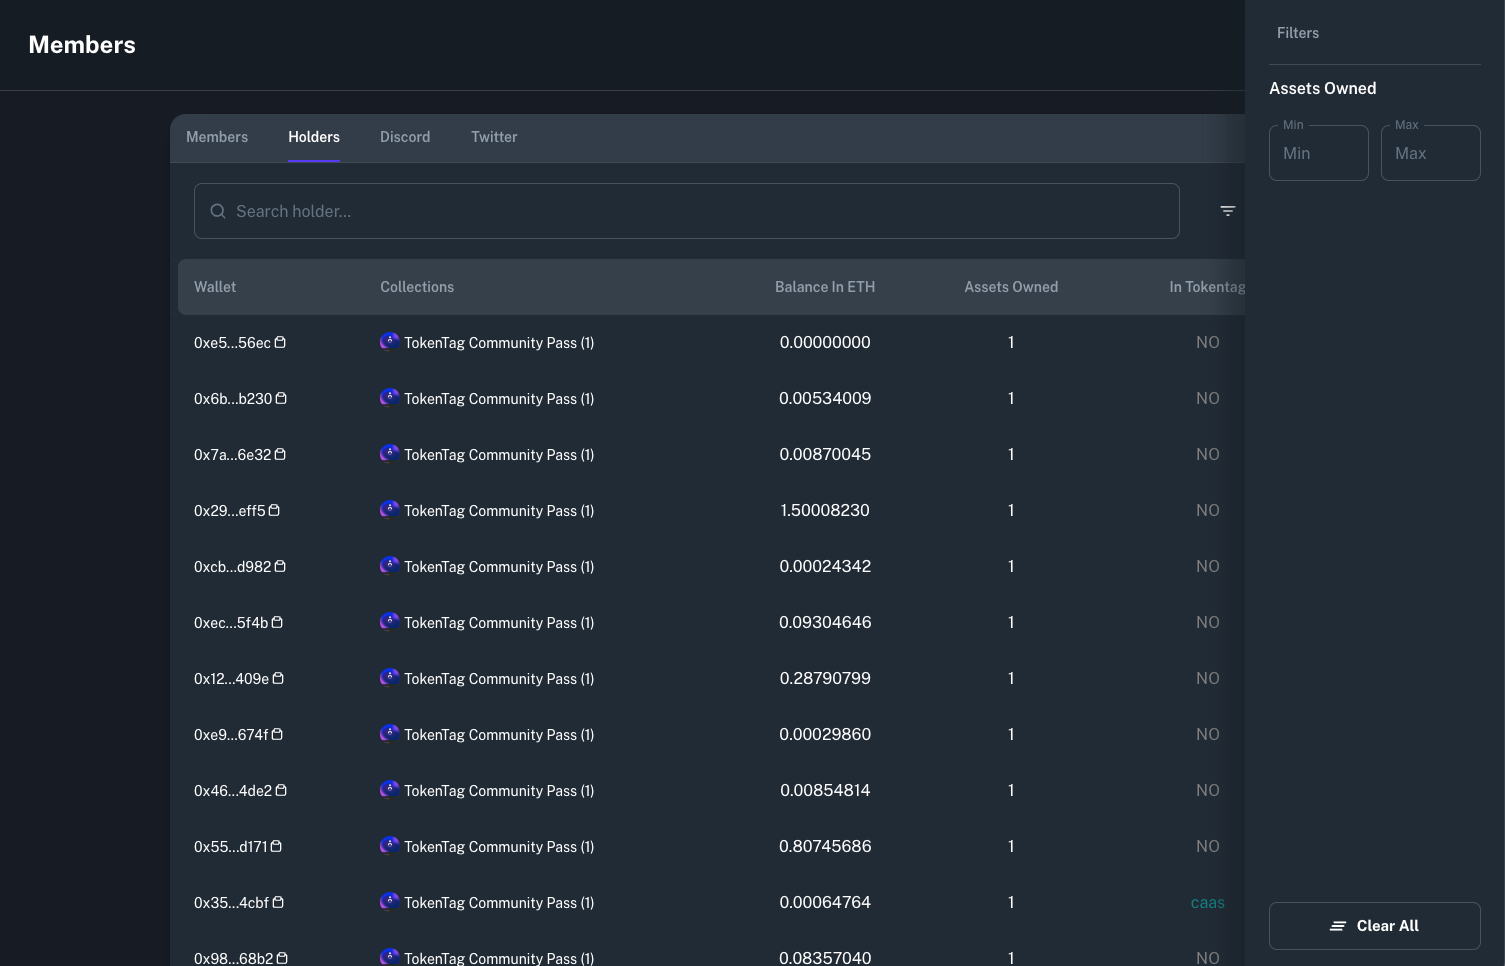Copy wallet address 0xe9...674f icon
This screenshot has height=966, width=1505.
[x=277, y=734]
